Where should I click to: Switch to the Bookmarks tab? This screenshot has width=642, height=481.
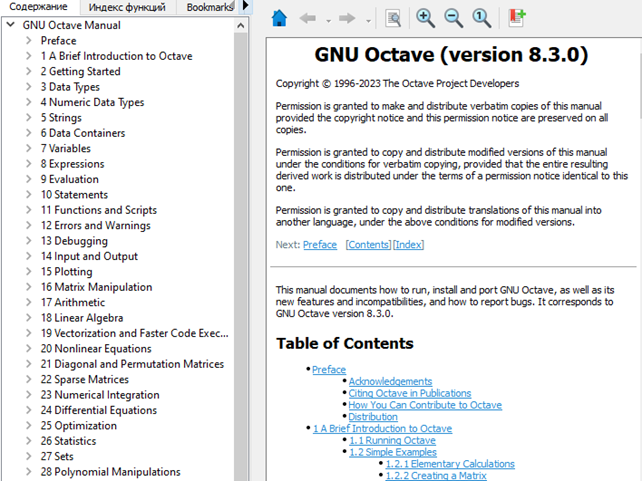tap(208, 7)
